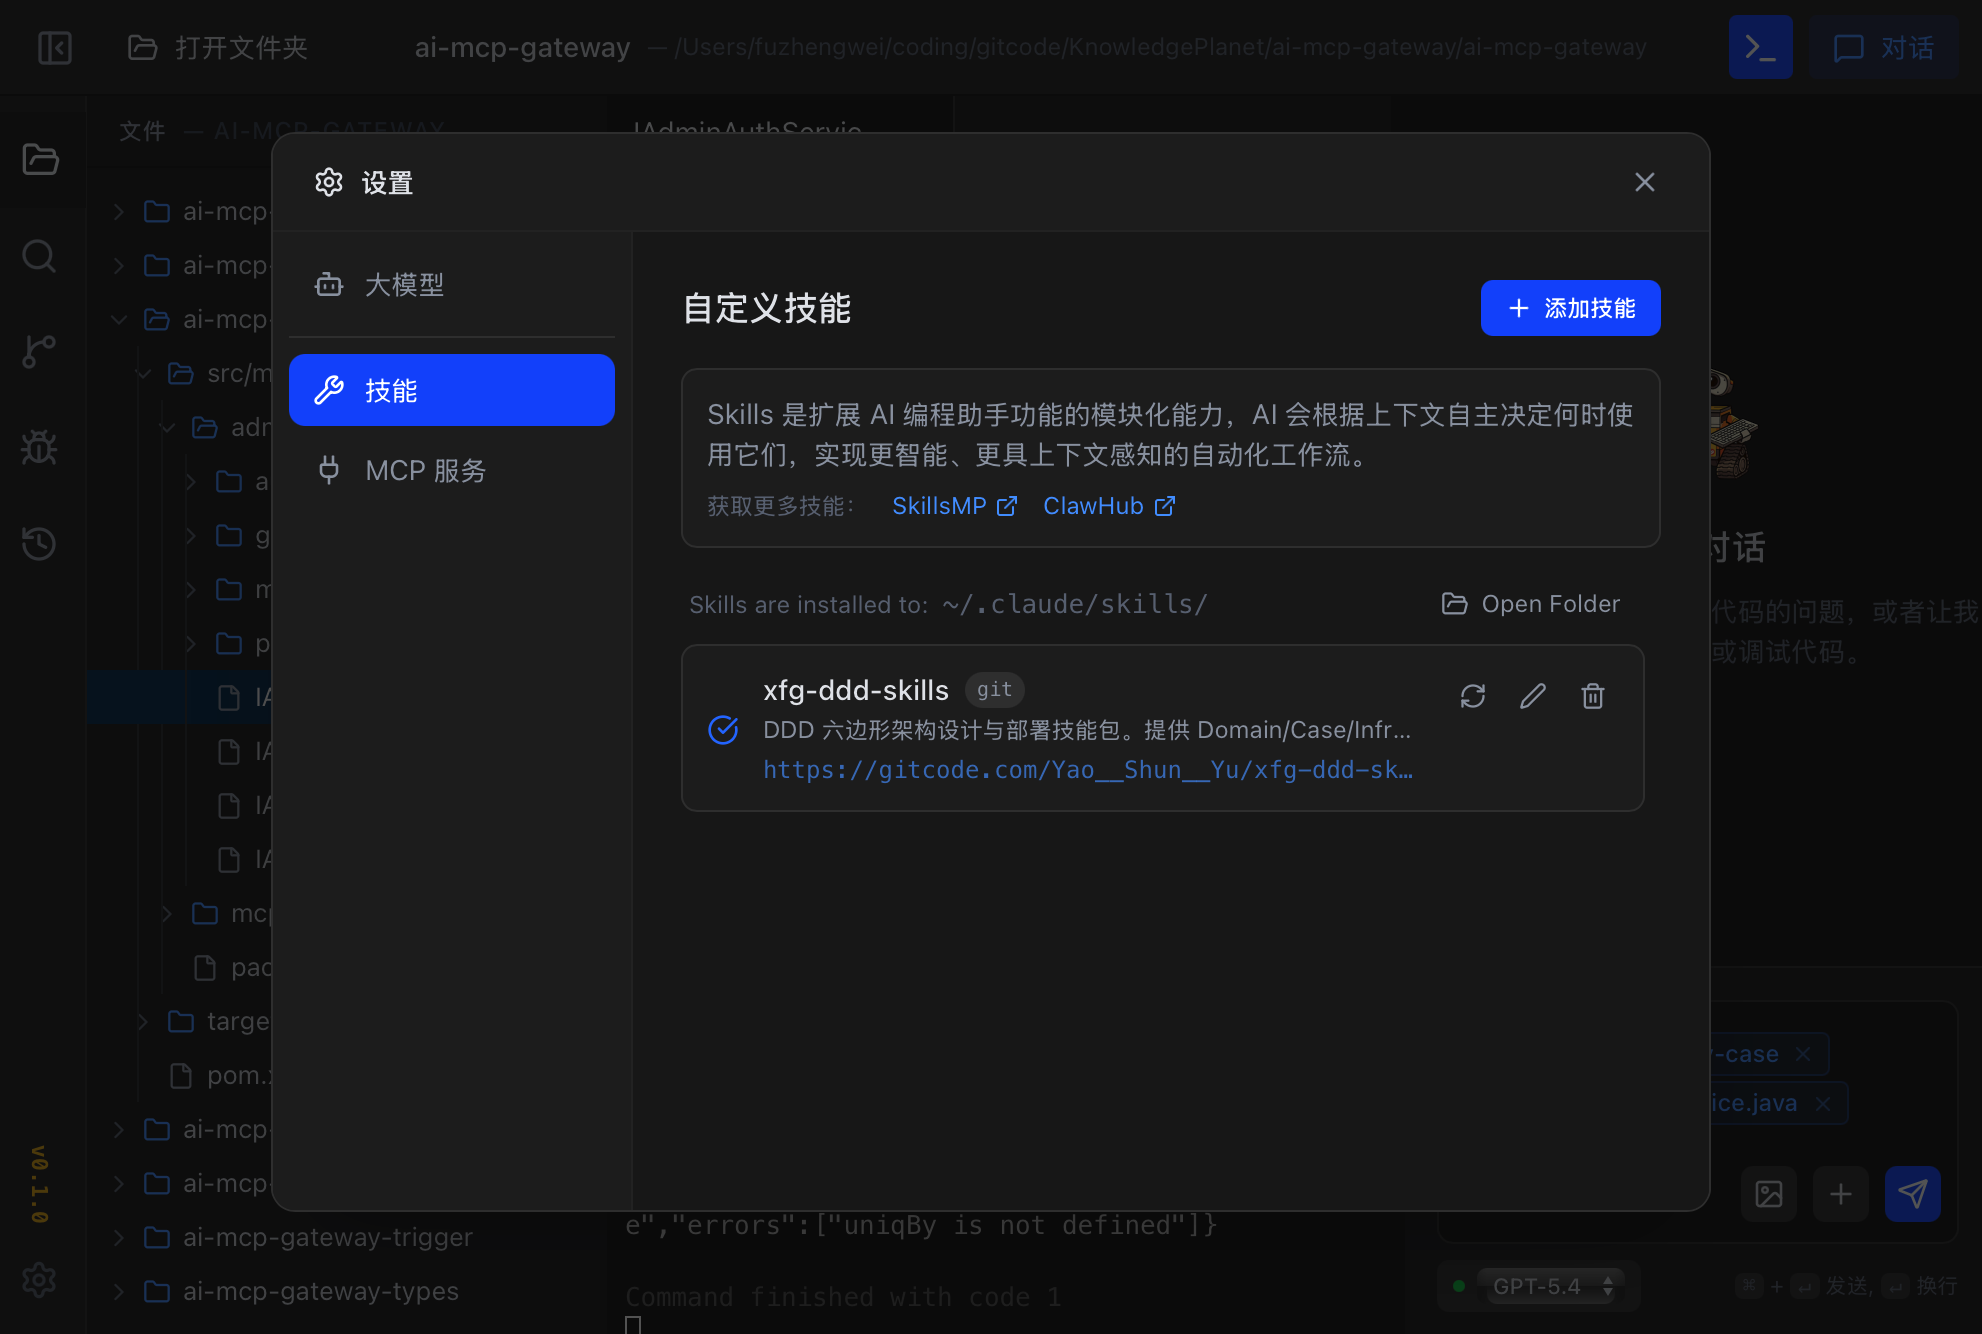Screen dimensions: 1982x1334
Task: Open the GPT-5.4 model selector
Action: (x=1550, y=1286)
